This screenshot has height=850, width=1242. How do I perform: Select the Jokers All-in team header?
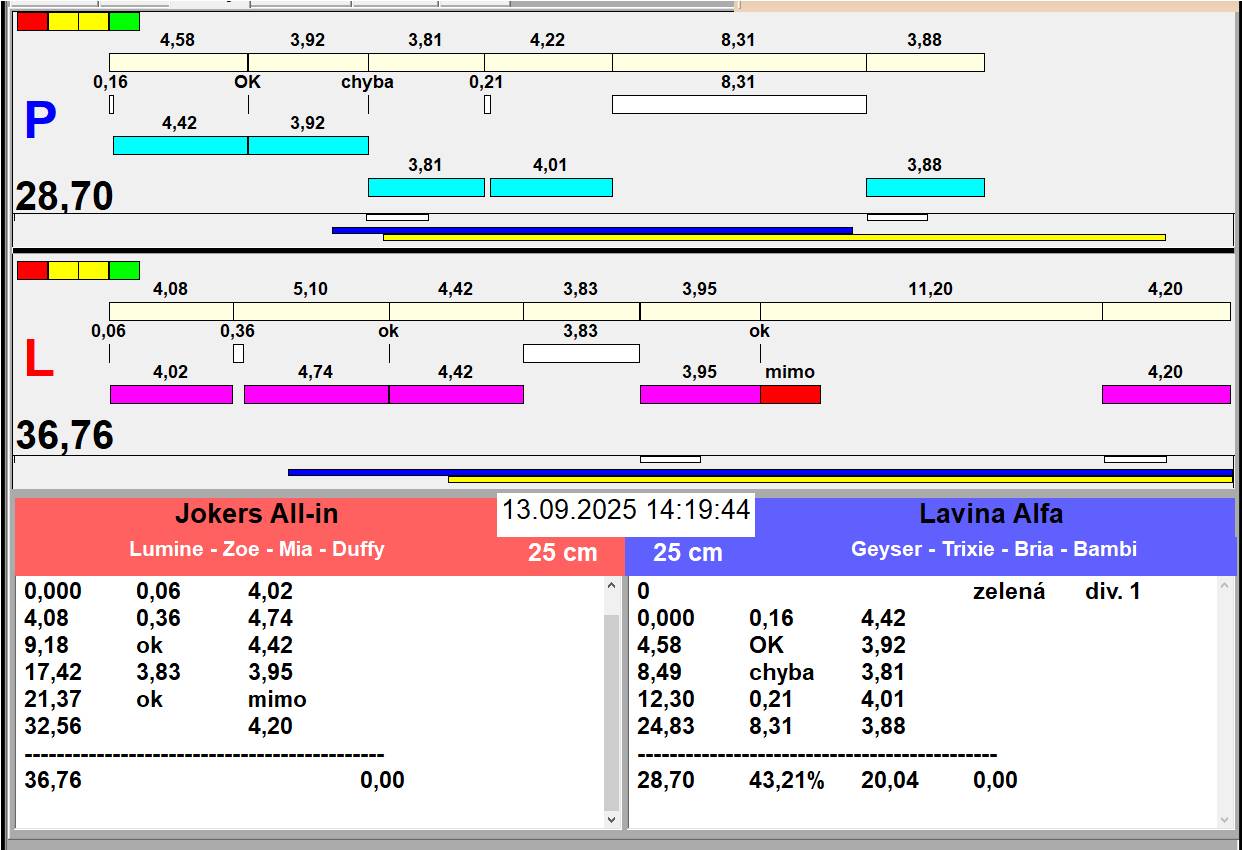click(257, 514)
